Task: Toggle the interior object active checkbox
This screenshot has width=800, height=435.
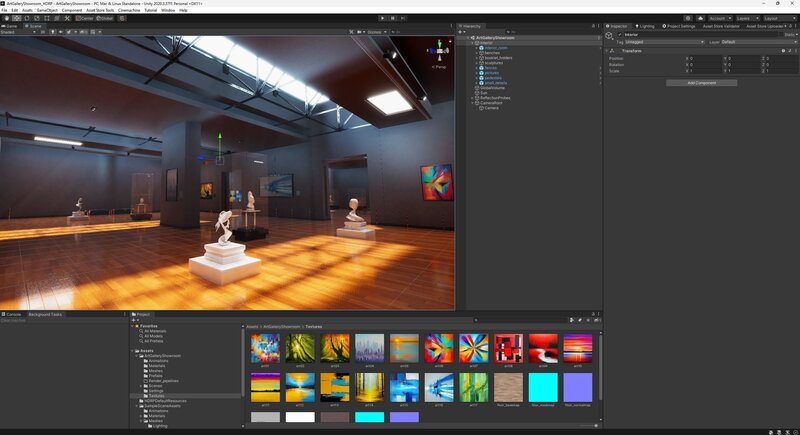Action: pos(620,34)
